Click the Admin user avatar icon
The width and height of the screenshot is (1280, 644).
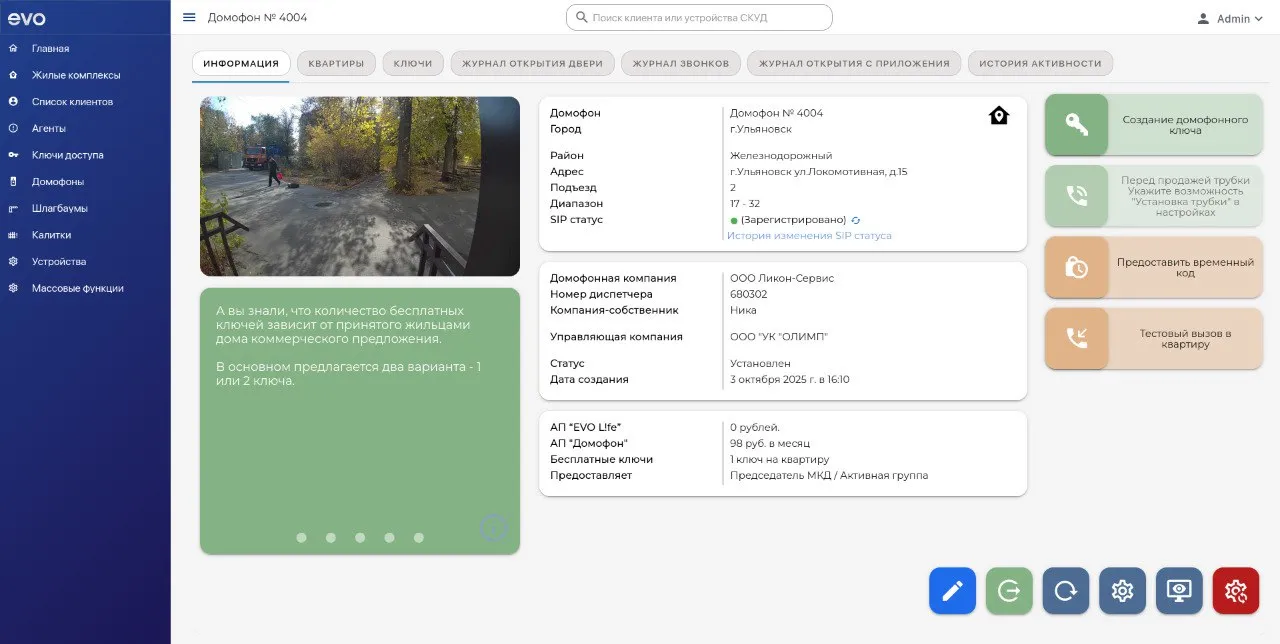click(x=1204, y=19)
